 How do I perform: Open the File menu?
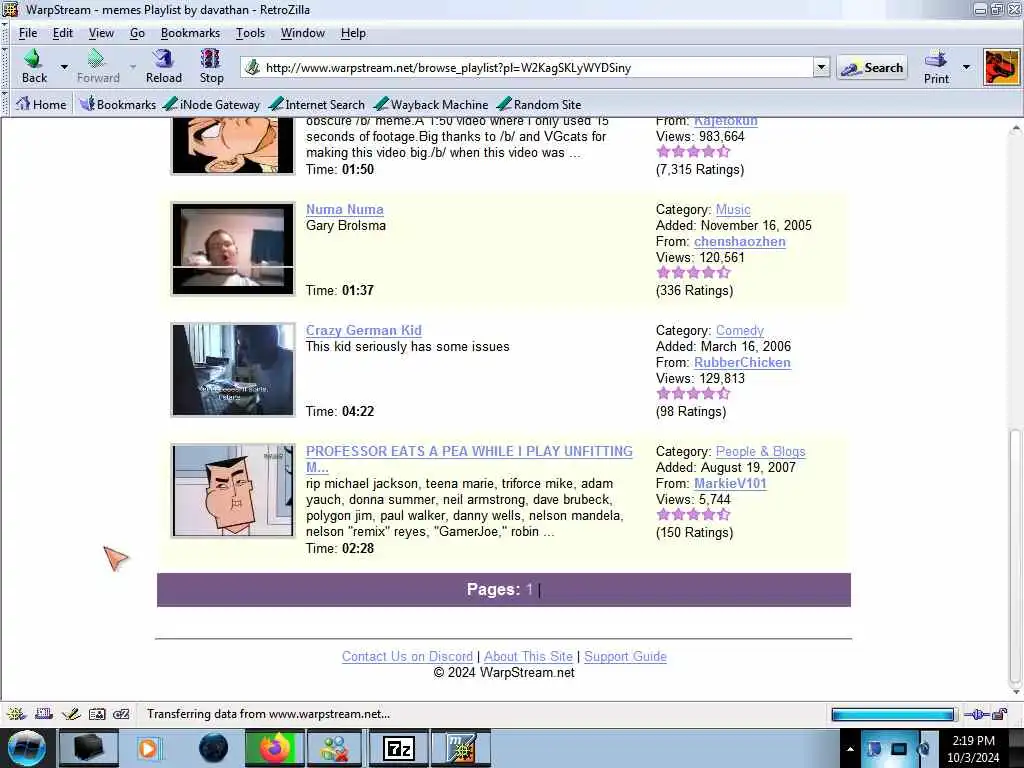coord(27,33)
